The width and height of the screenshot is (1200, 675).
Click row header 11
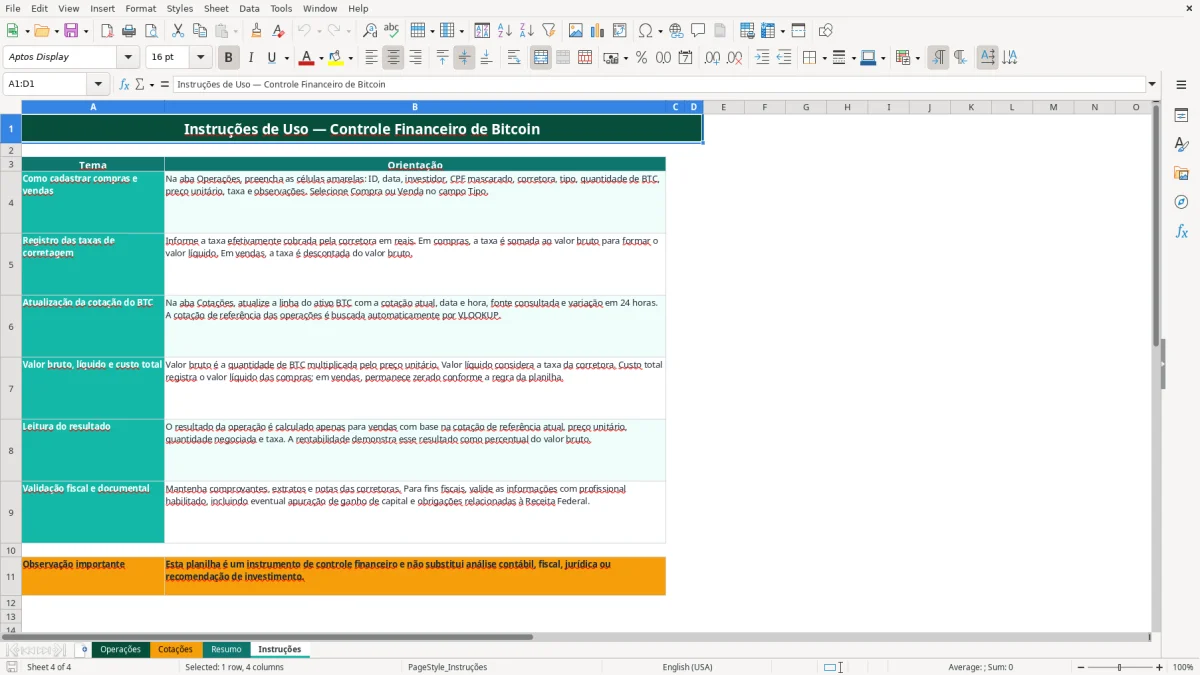11,576
